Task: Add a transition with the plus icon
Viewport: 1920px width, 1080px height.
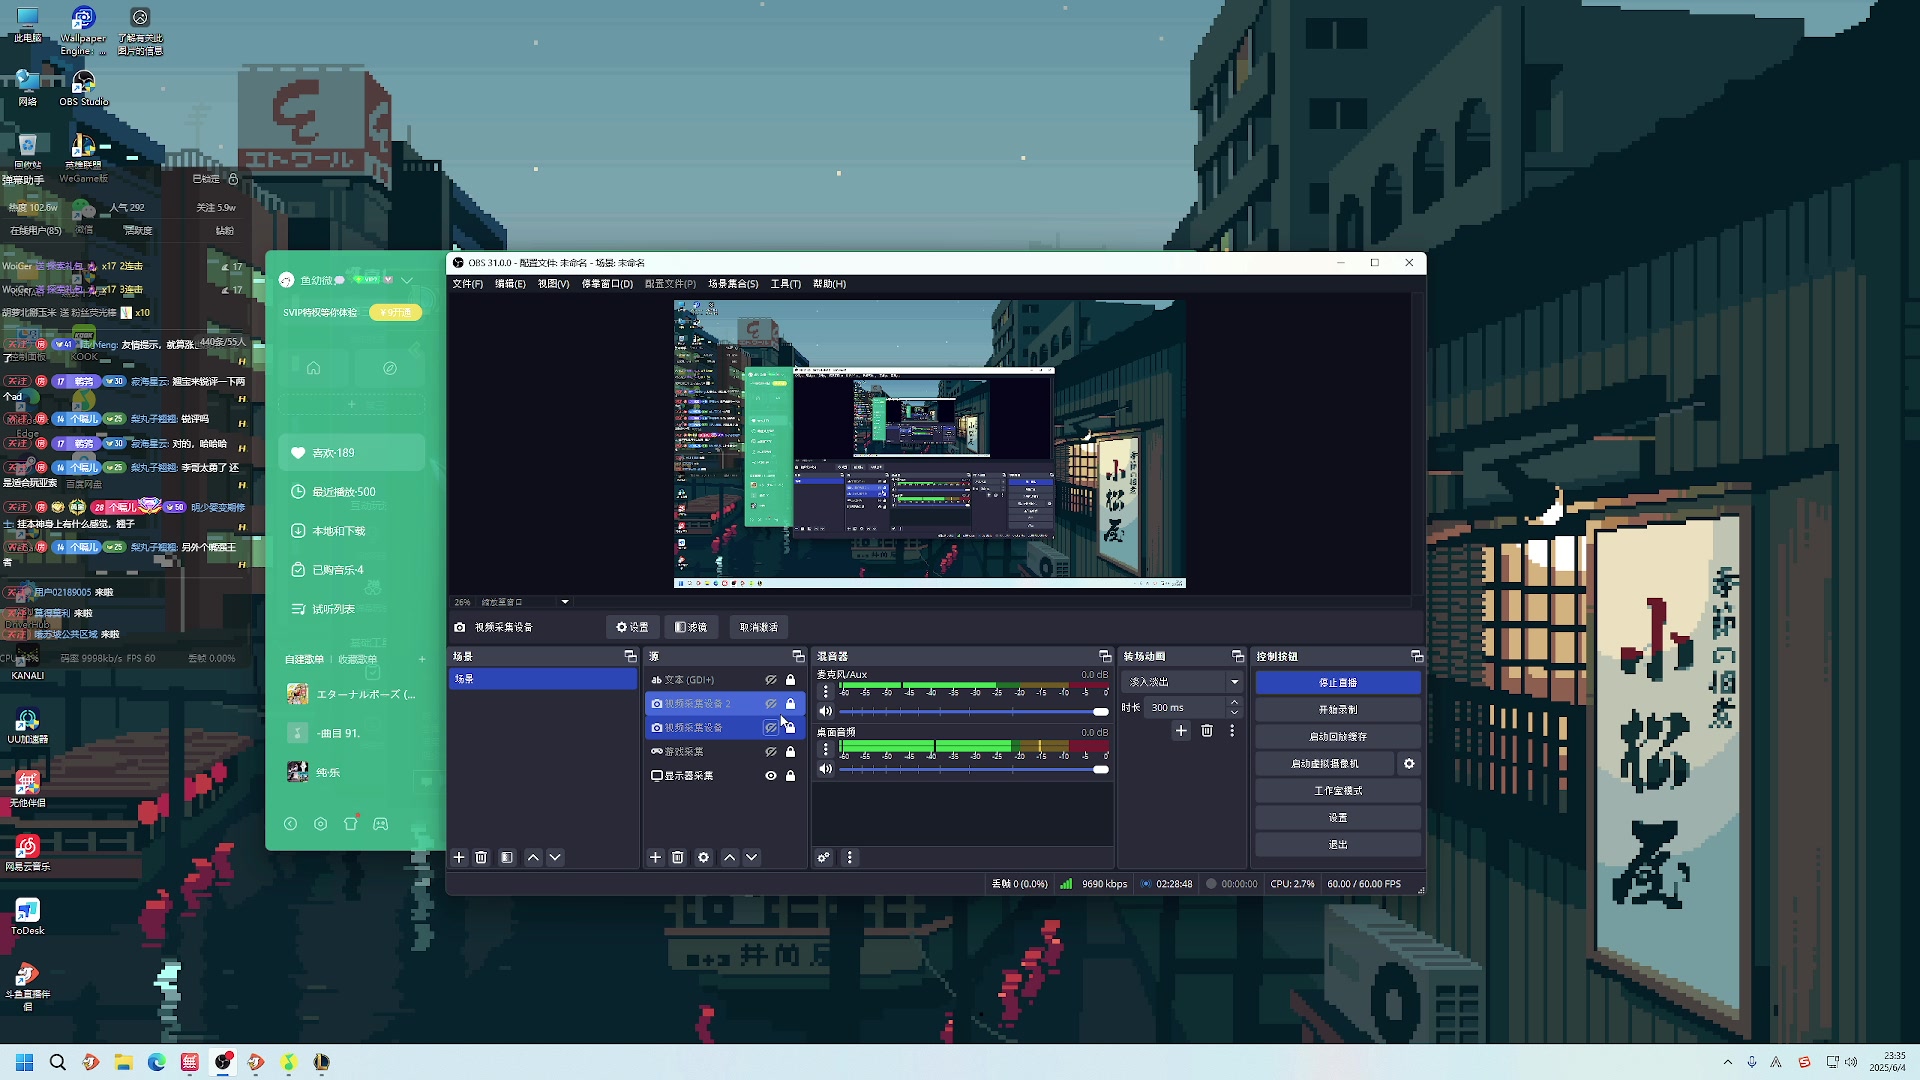Action: (x=1181, y=731)
